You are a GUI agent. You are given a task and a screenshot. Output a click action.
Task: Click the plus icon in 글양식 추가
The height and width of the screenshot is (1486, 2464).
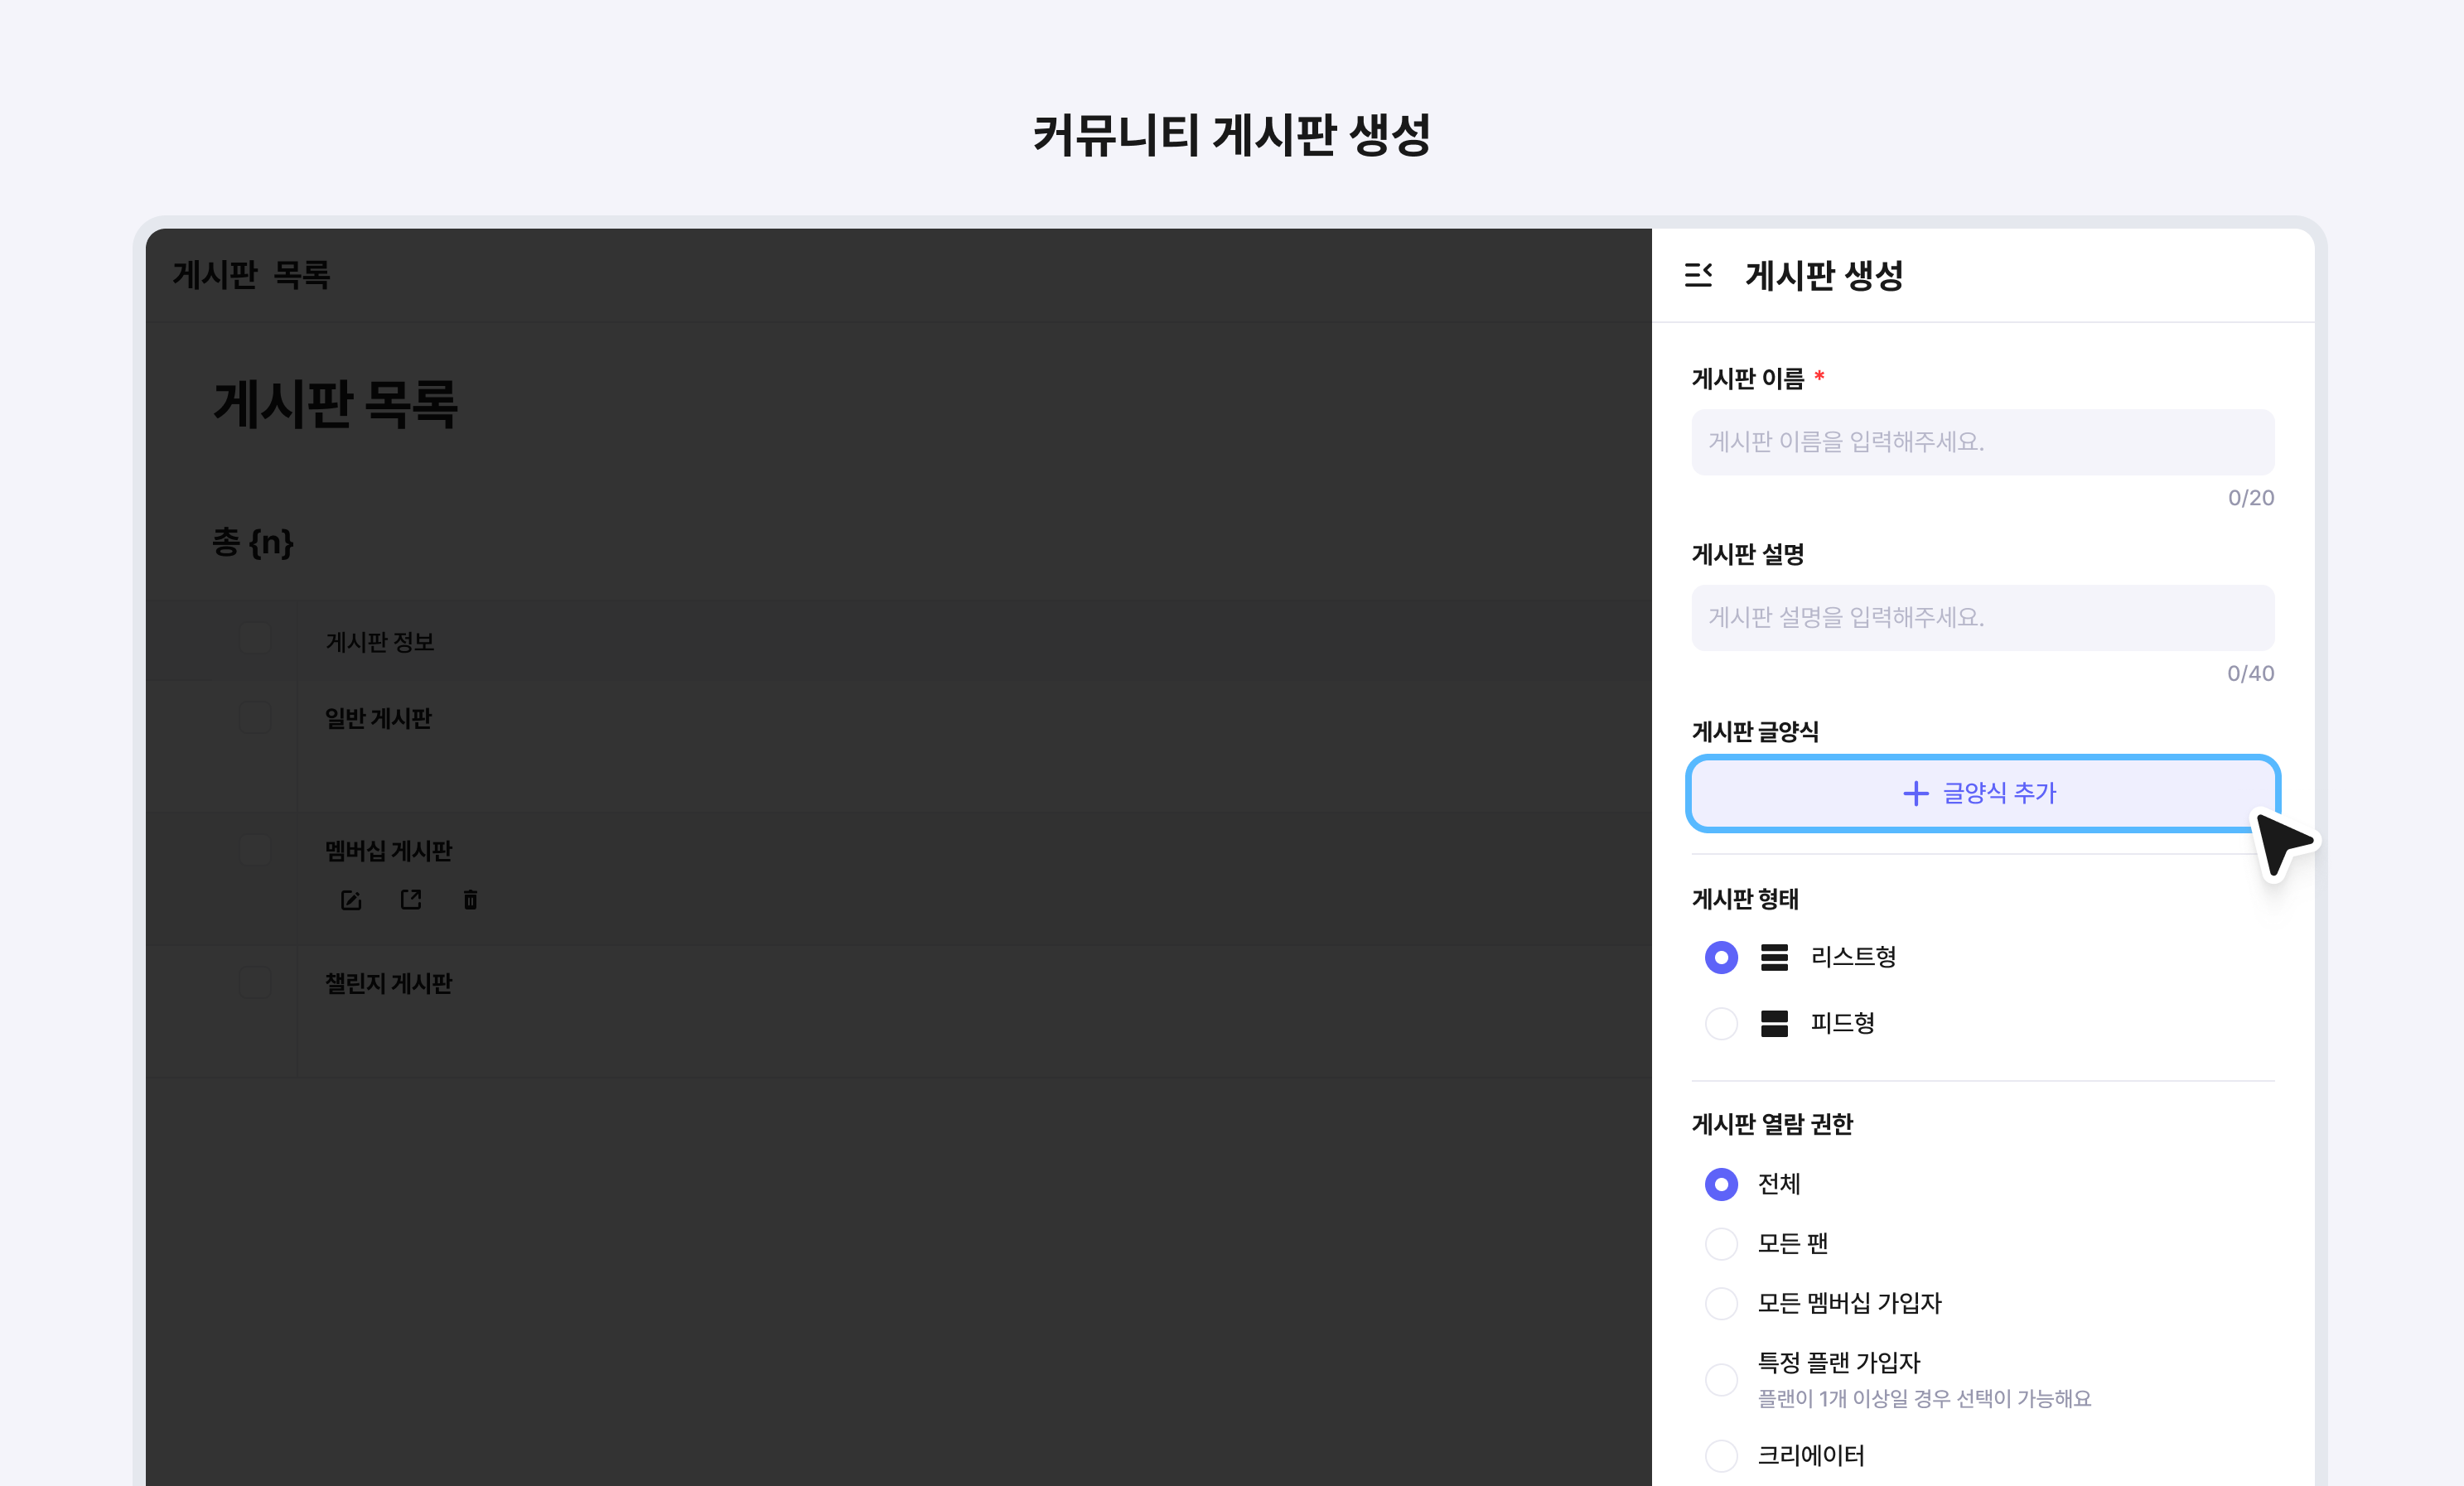pos(1915,793)
